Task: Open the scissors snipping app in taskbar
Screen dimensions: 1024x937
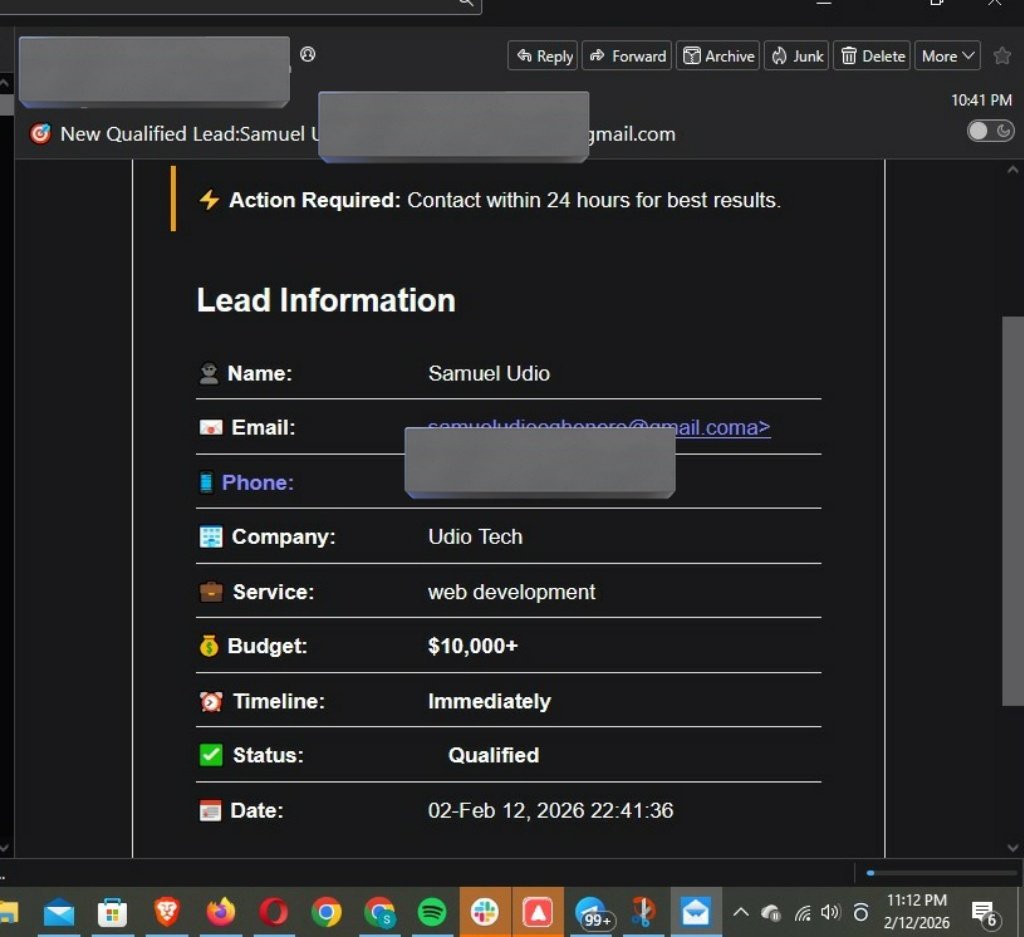Action: click(x=643, y=912)
